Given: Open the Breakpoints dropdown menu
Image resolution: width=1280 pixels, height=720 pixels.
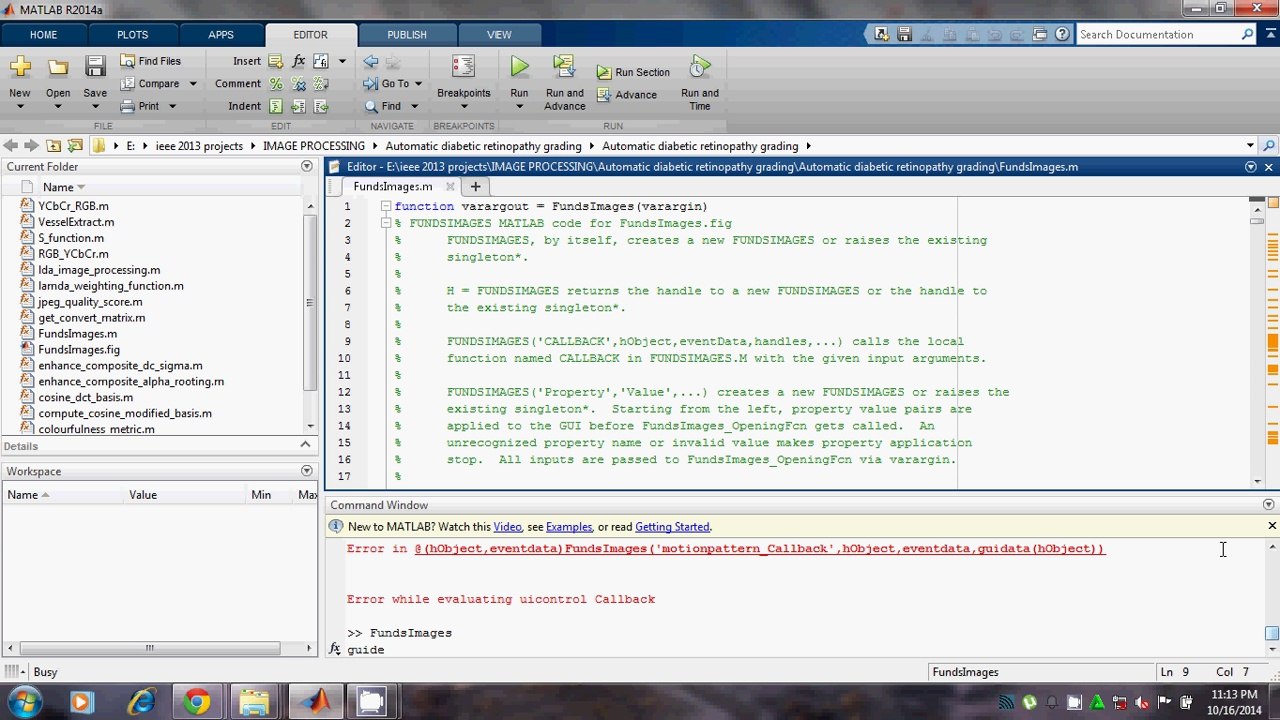Looking at the screenshot, I should point(463,105).
